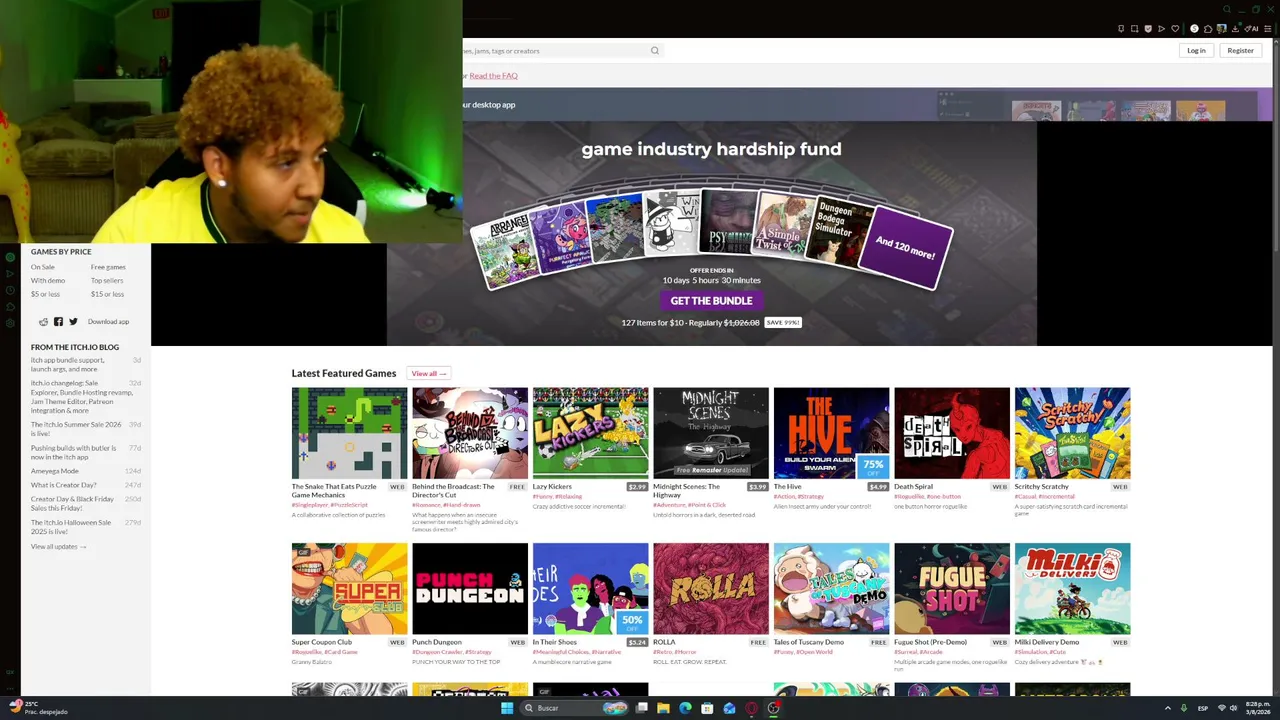
Task: Open the itch.io Reddit icon link
Action: click(43, 322)
